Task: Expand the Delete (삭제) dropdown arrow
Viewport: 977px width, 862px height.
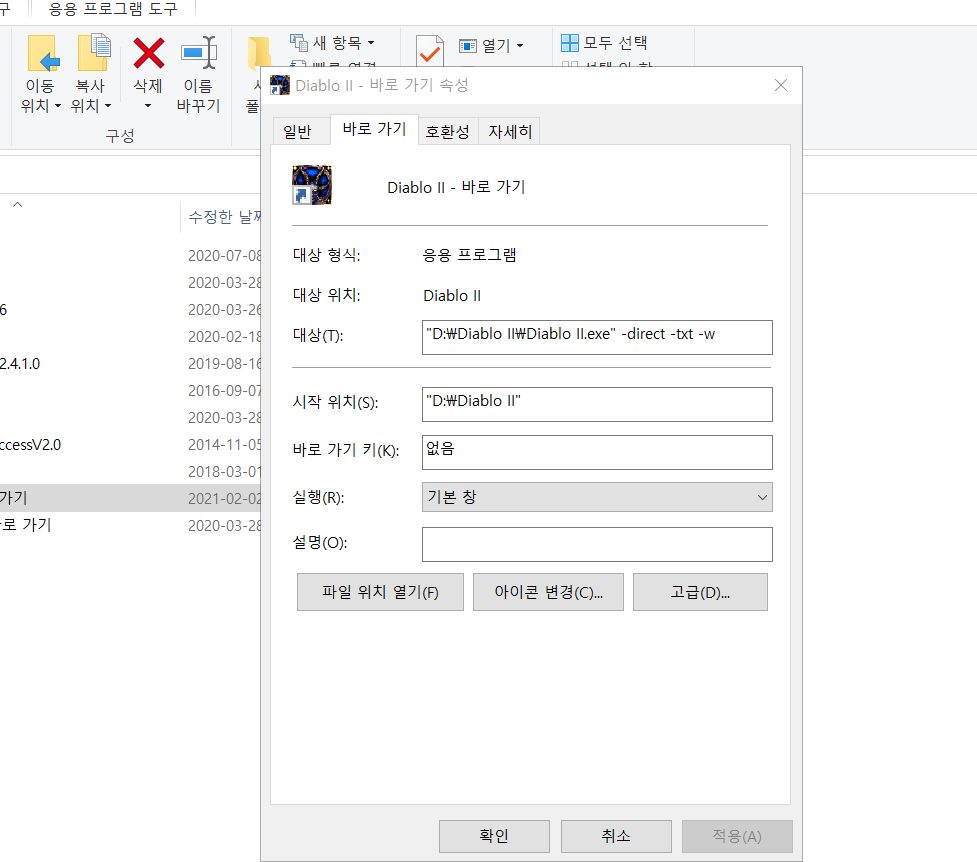Action: point(148,105)
